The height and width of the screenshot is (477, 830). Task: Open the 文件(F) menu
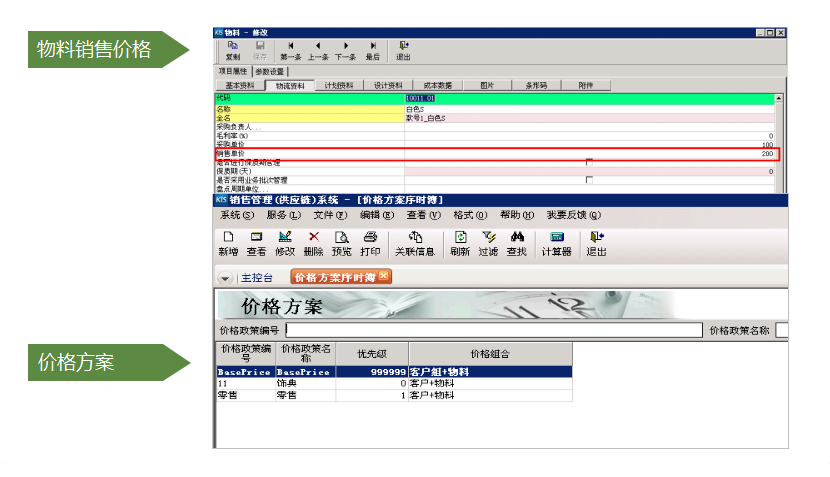329,215
